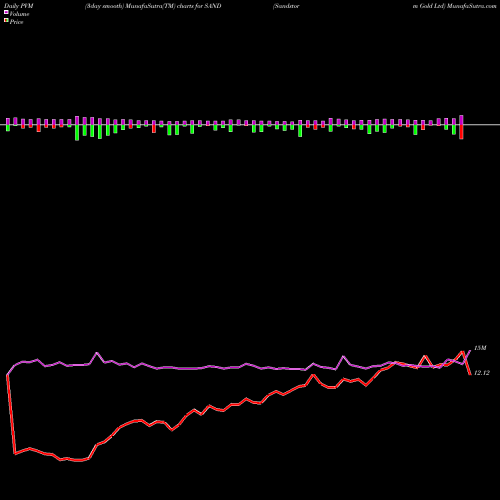Click the green-red Price legend swatch
The width and height of the screenshot is (500, 500).
[6, 21]
